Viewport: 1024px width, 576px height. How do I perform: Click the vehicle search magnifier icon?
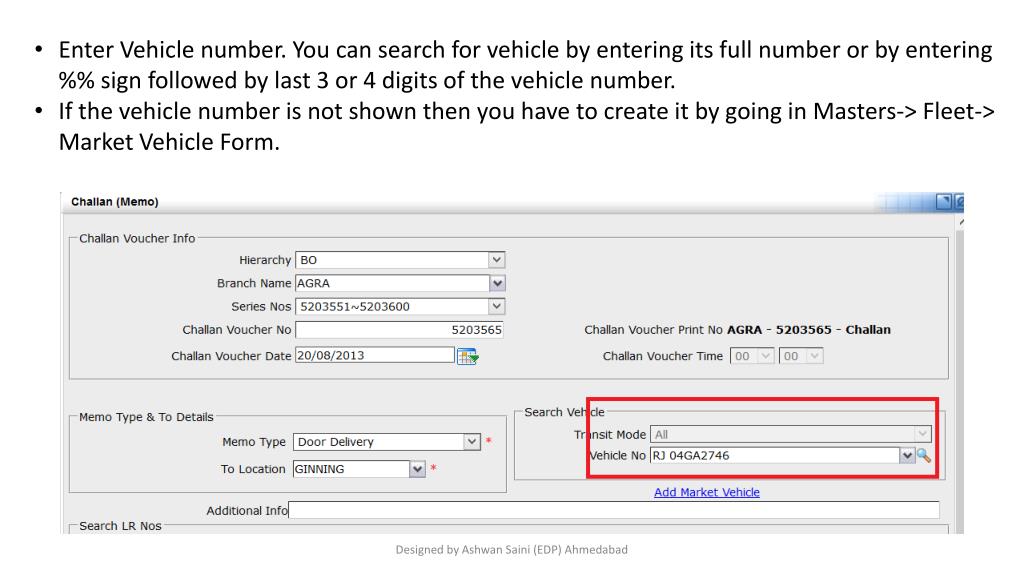(923, 456)
